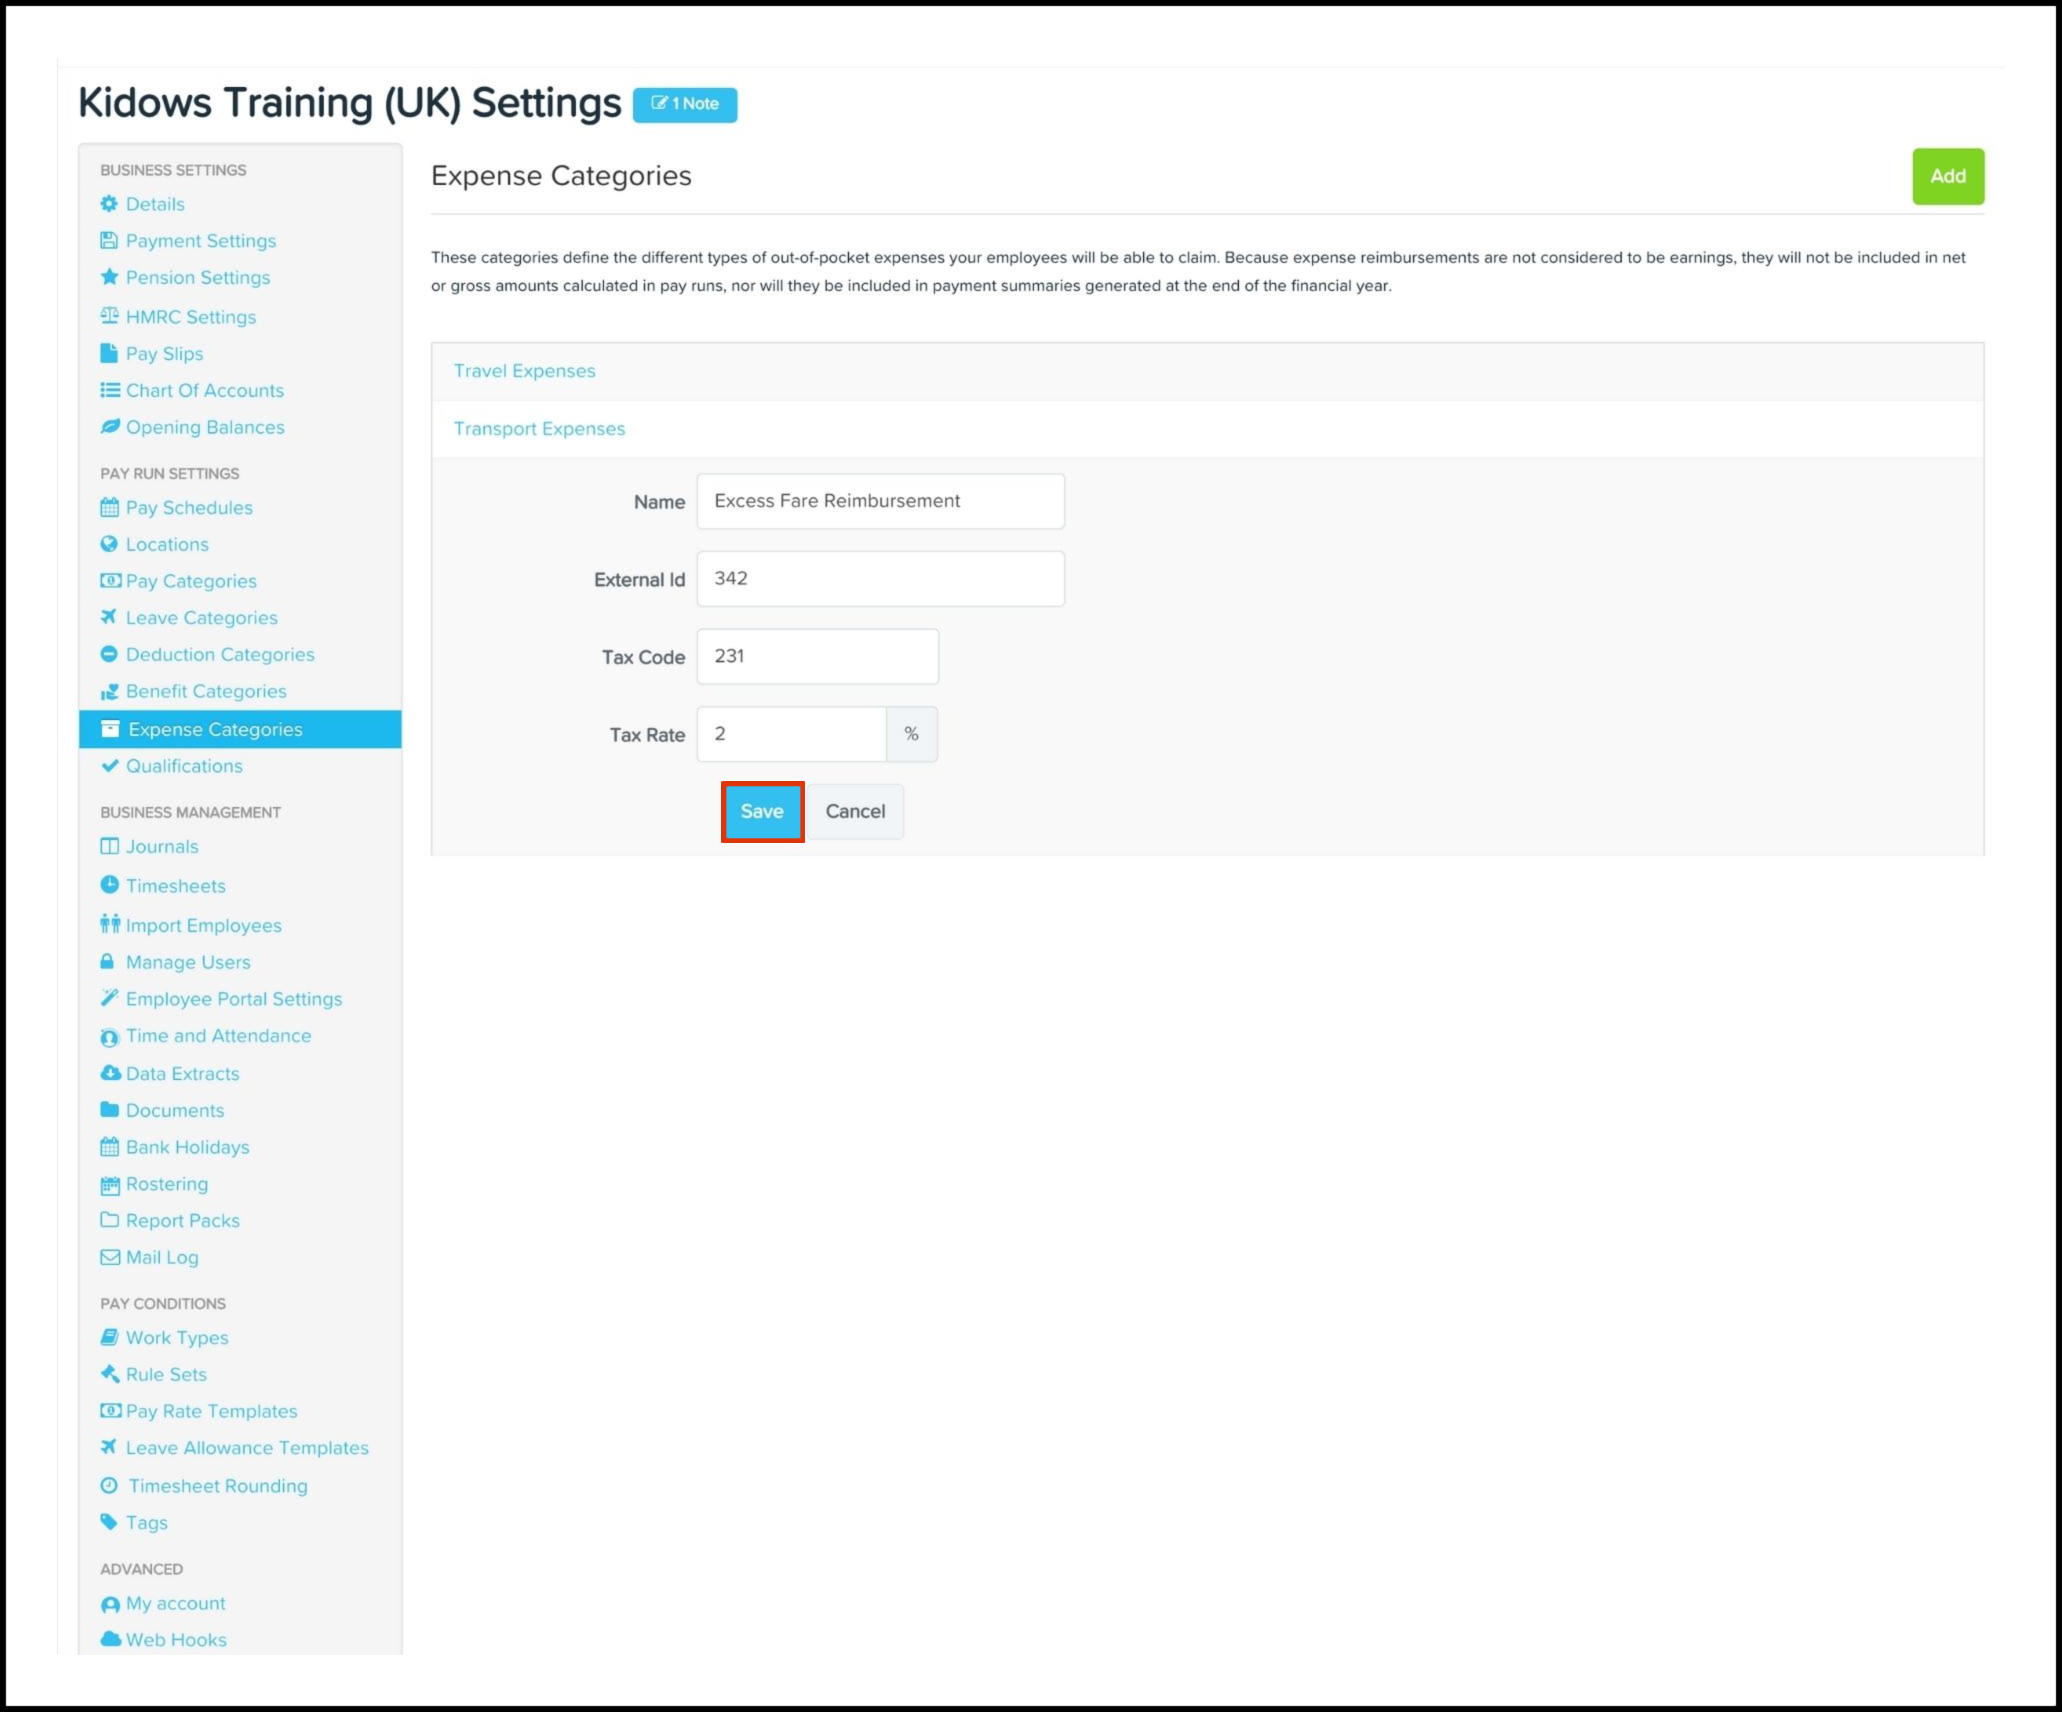Click the scales icon for HMRC Settings
2062x1712 pixels.
pos(109,316)
